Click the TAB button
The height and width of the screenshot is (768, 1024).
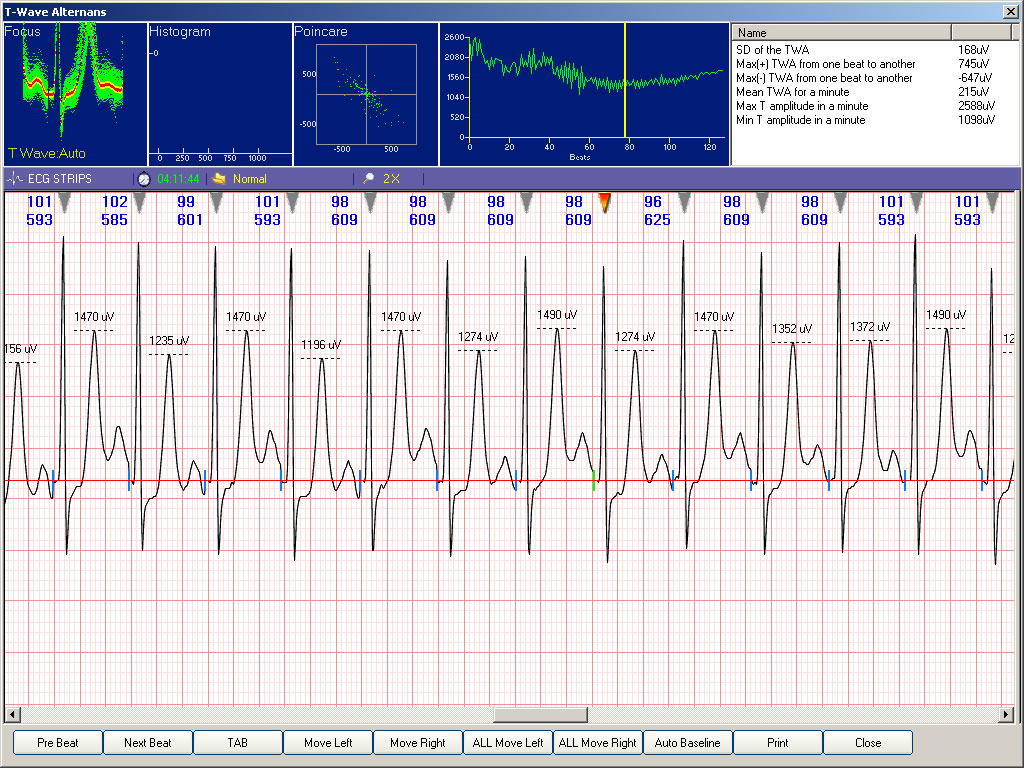(x=237, y=743)
